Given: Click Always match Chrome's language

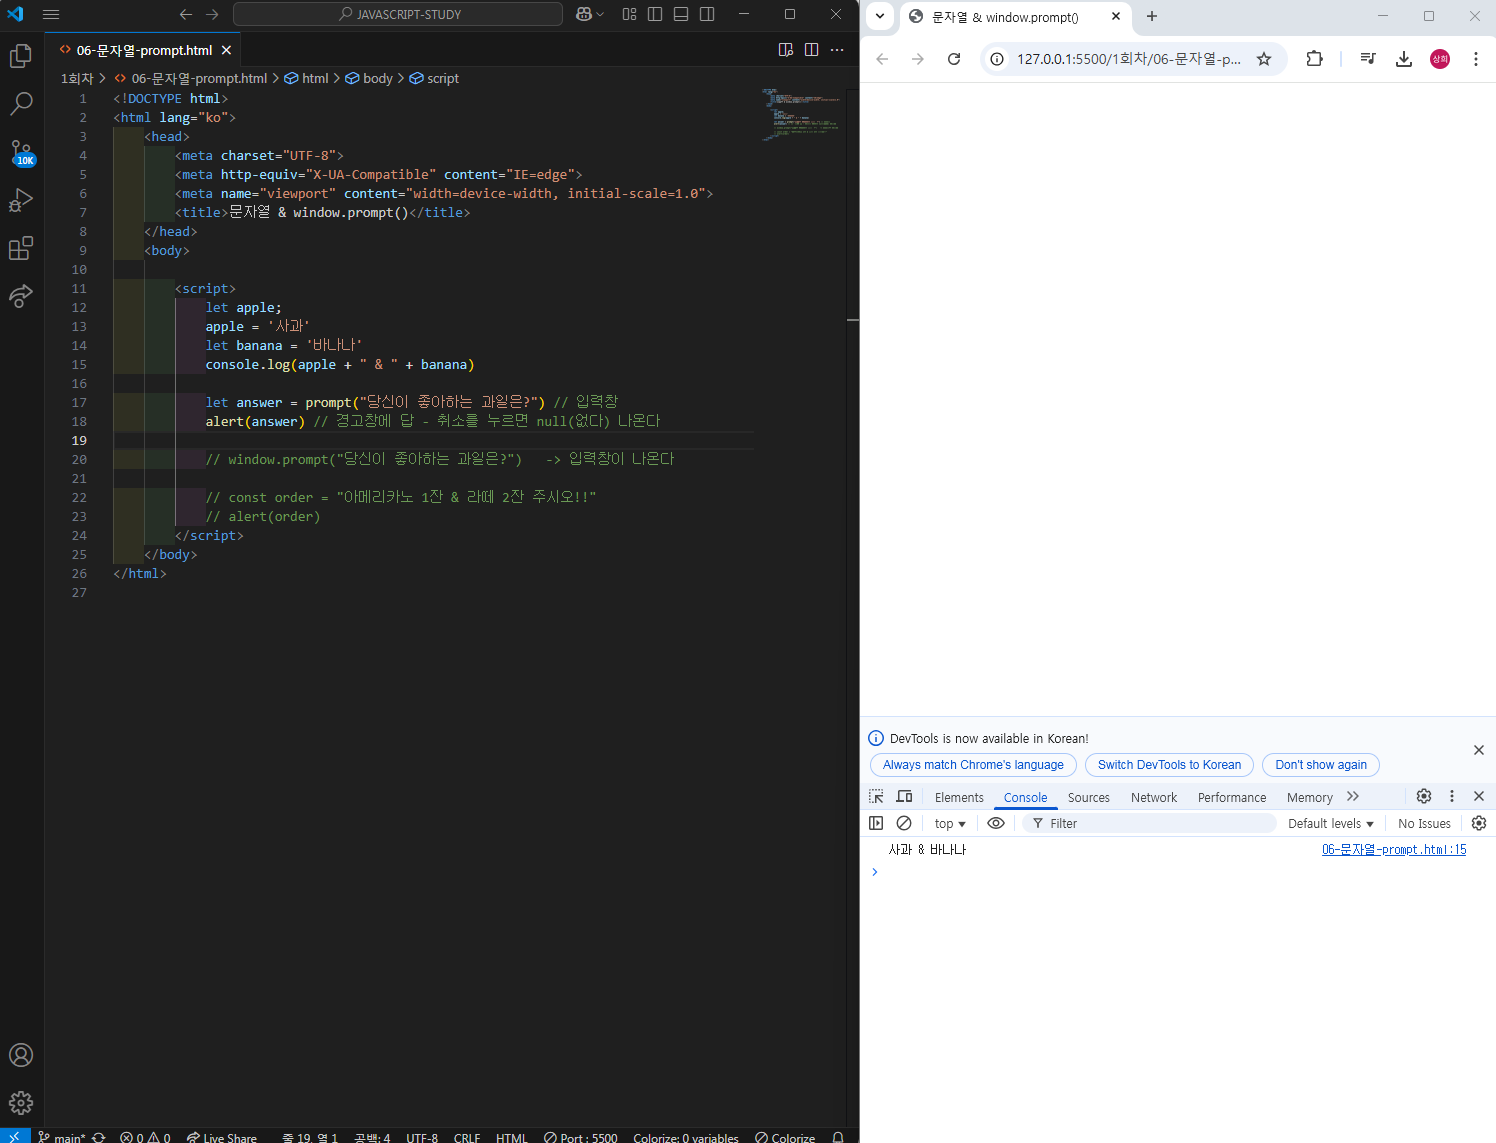Looking at the screenshot, I should 973,765.
